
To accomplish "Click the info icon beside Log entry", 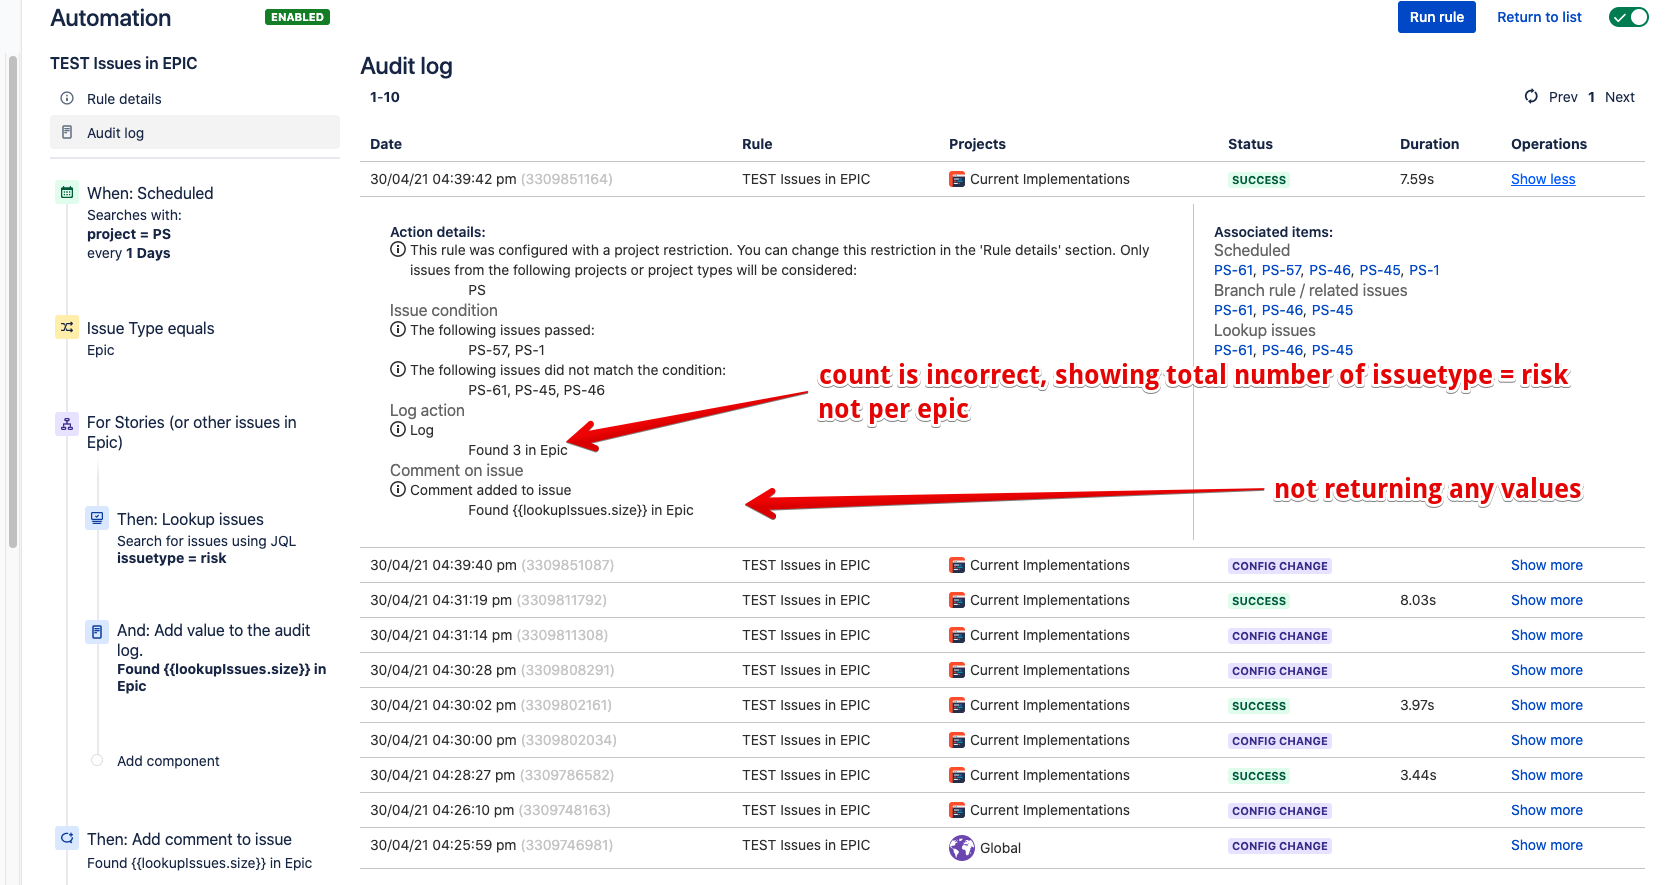I will click(x=398, y=429).
